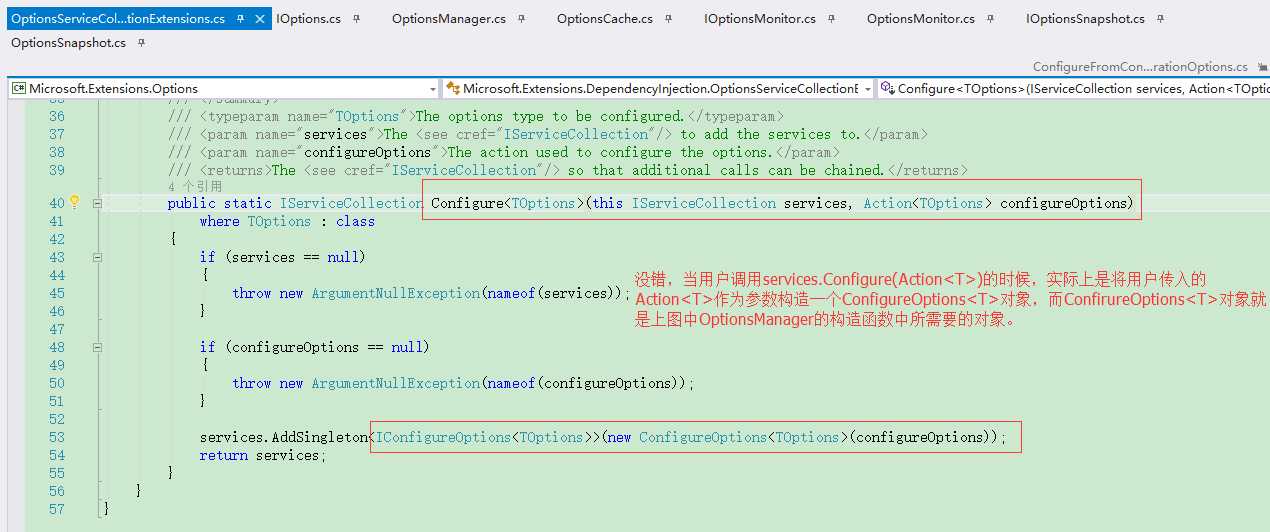Image resolution: width=1270 pixels, height=532 pixels.
Task: Collapse the Configure method at line 40
Action: click(97, 203)
